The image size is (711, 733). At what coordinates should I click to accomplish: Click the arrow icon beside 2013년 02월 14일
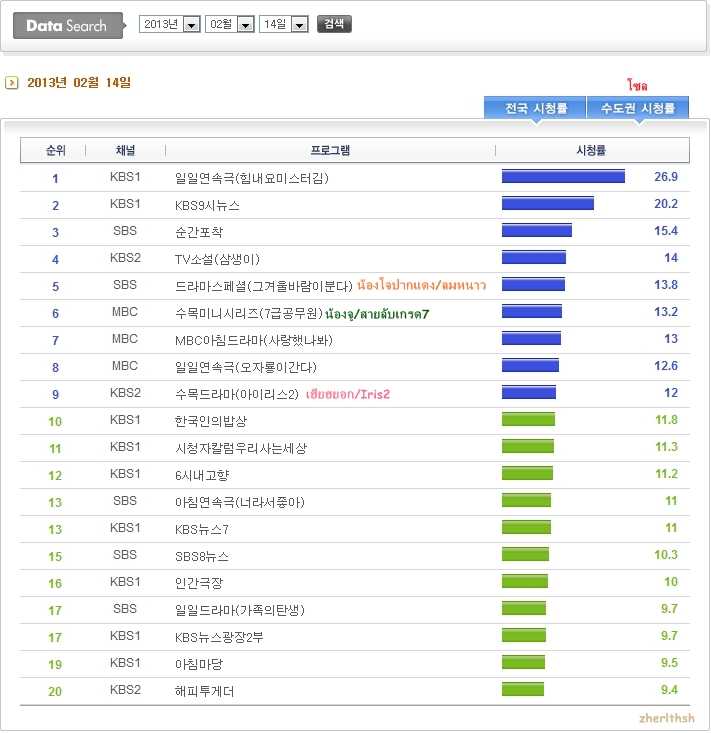[11, 83]
